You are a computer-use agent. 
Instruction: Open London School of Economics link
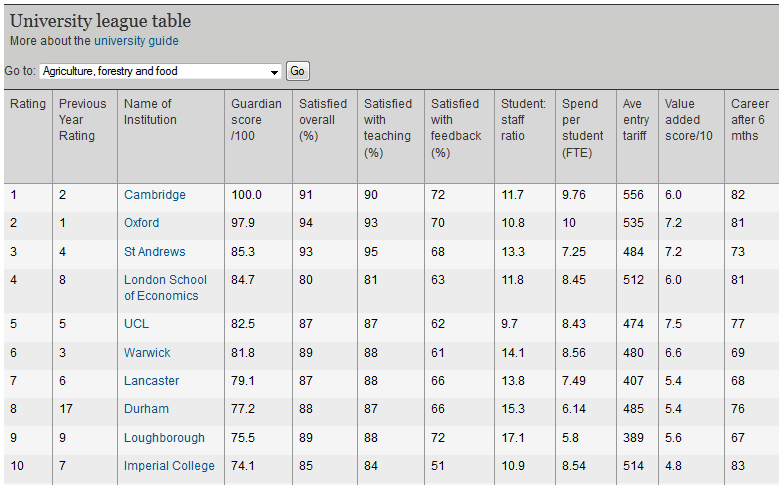(165, 288)
